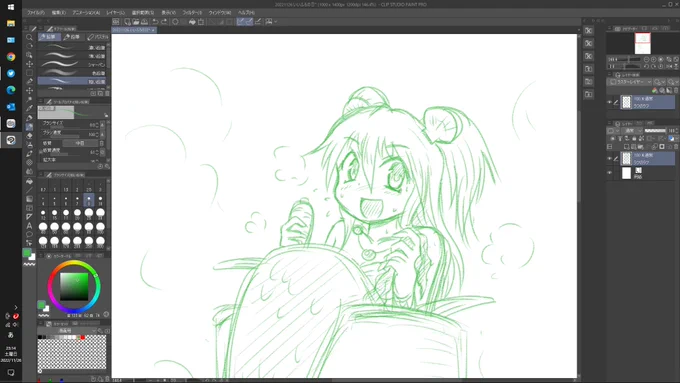Click Redo in the command bar
The width and height of the screenshot is (680, 383).
(164, 22)
